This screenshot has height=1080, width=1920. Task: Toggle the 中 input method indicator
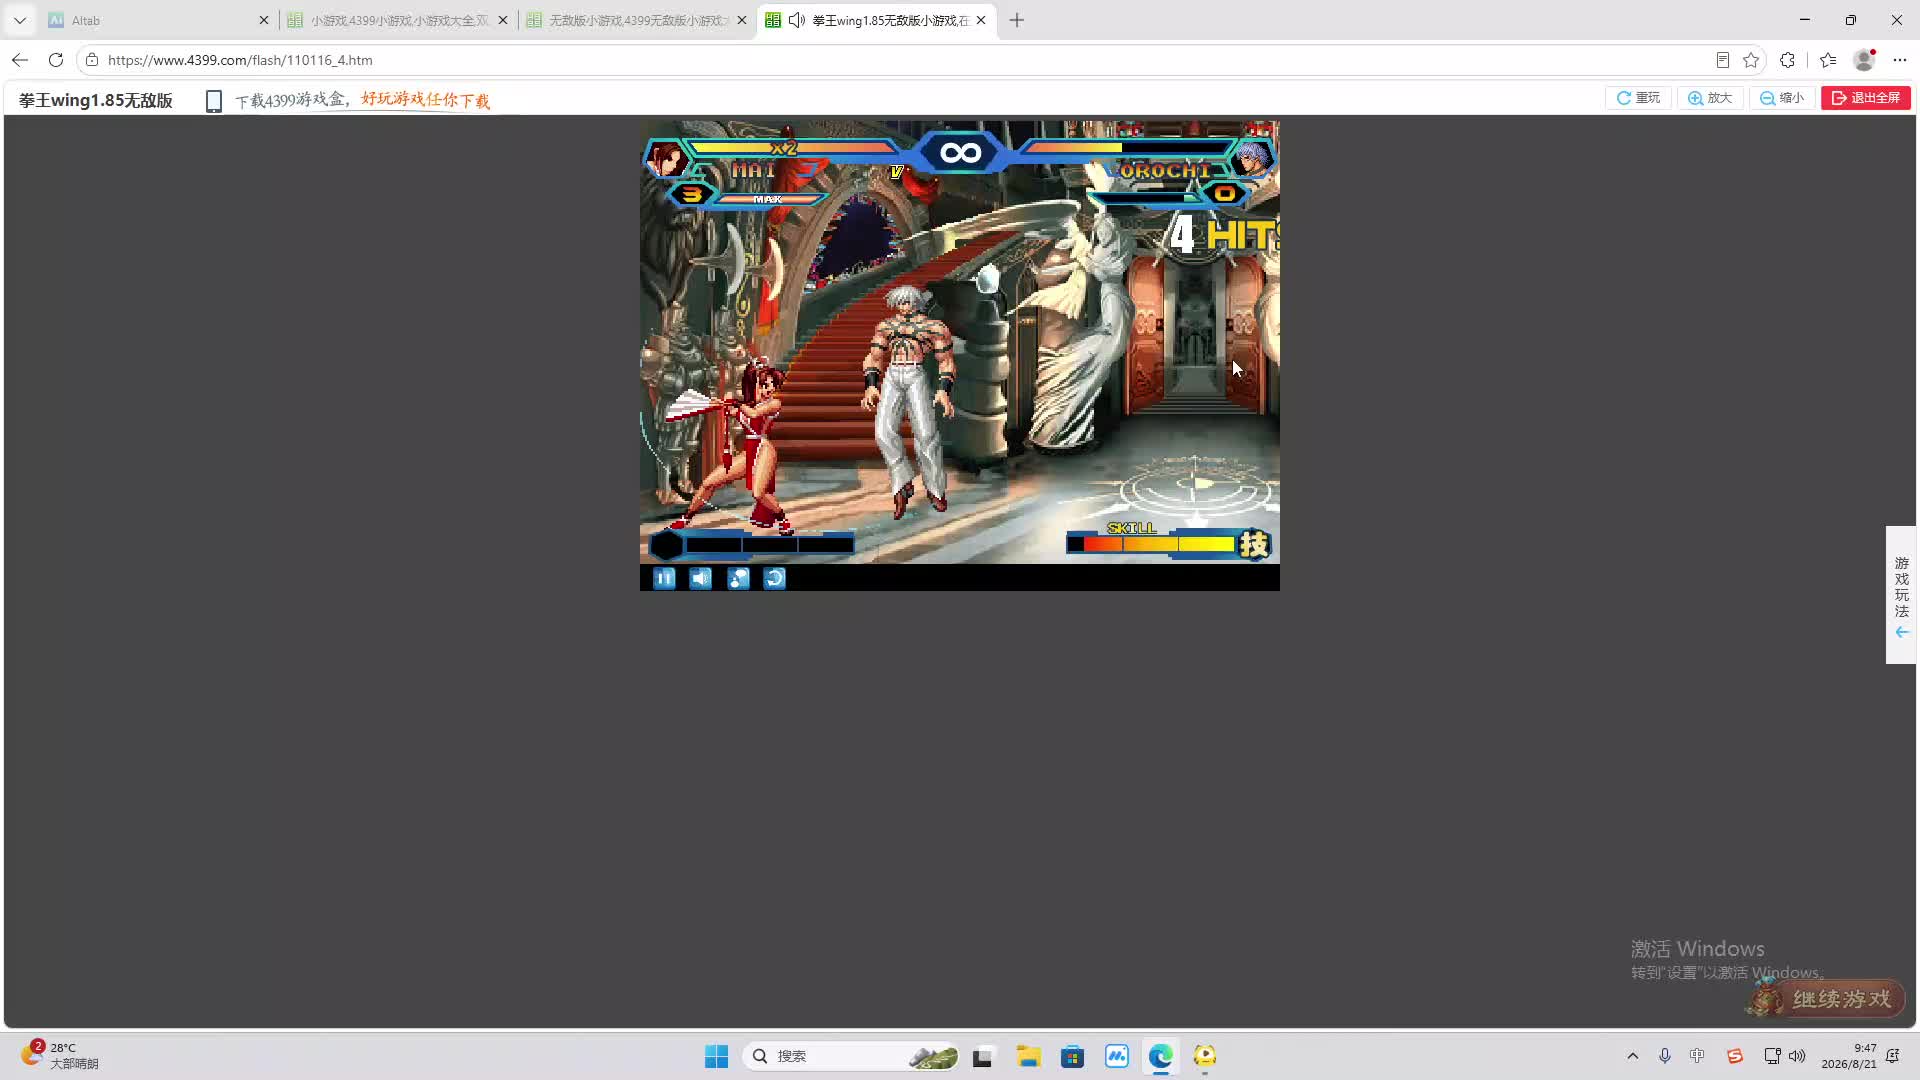point(1698,1056)
